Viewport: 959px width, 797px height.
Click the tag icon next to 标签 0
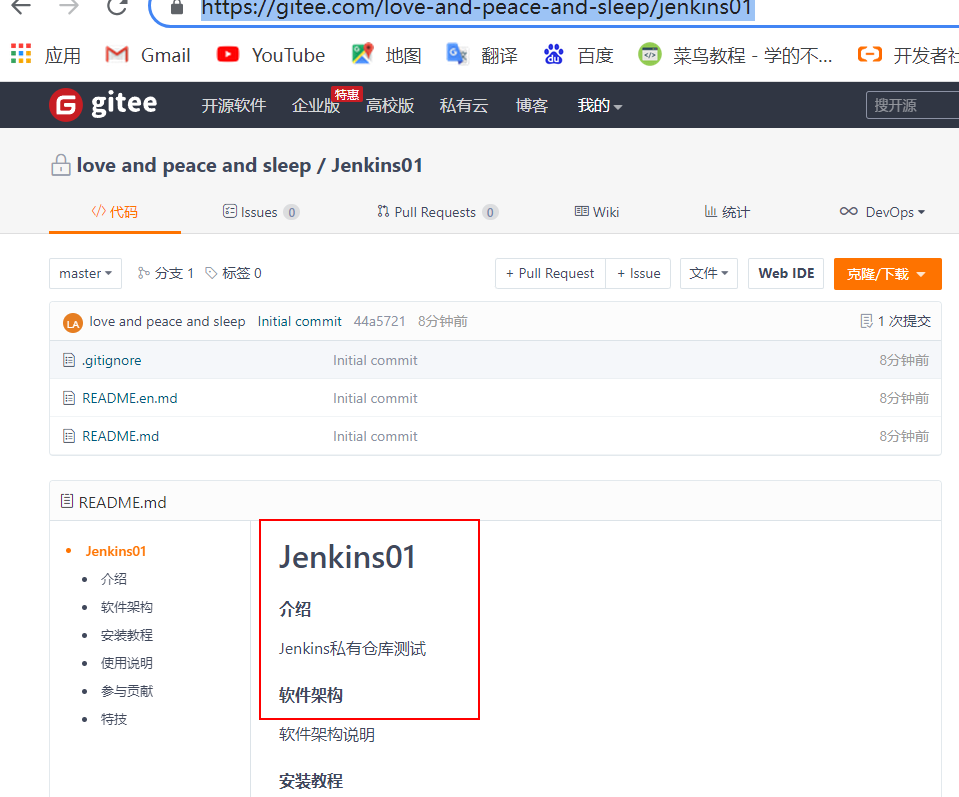209,272
